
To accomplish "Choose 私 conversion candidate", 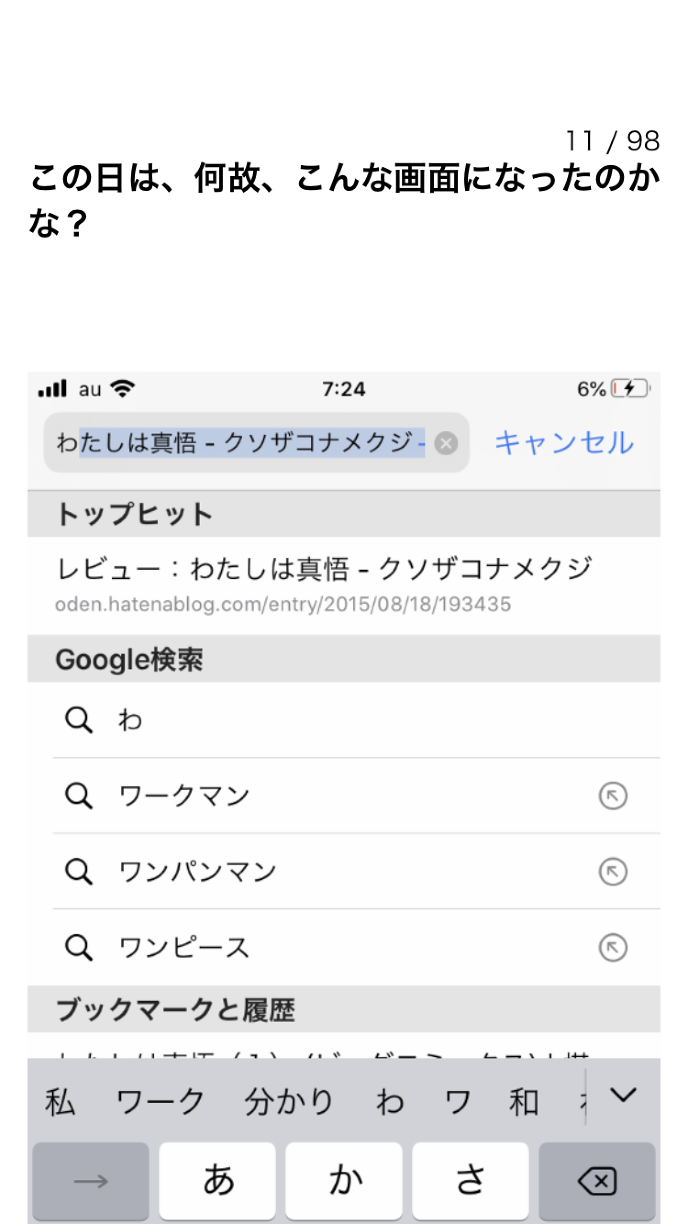I will pos(60,1102).
